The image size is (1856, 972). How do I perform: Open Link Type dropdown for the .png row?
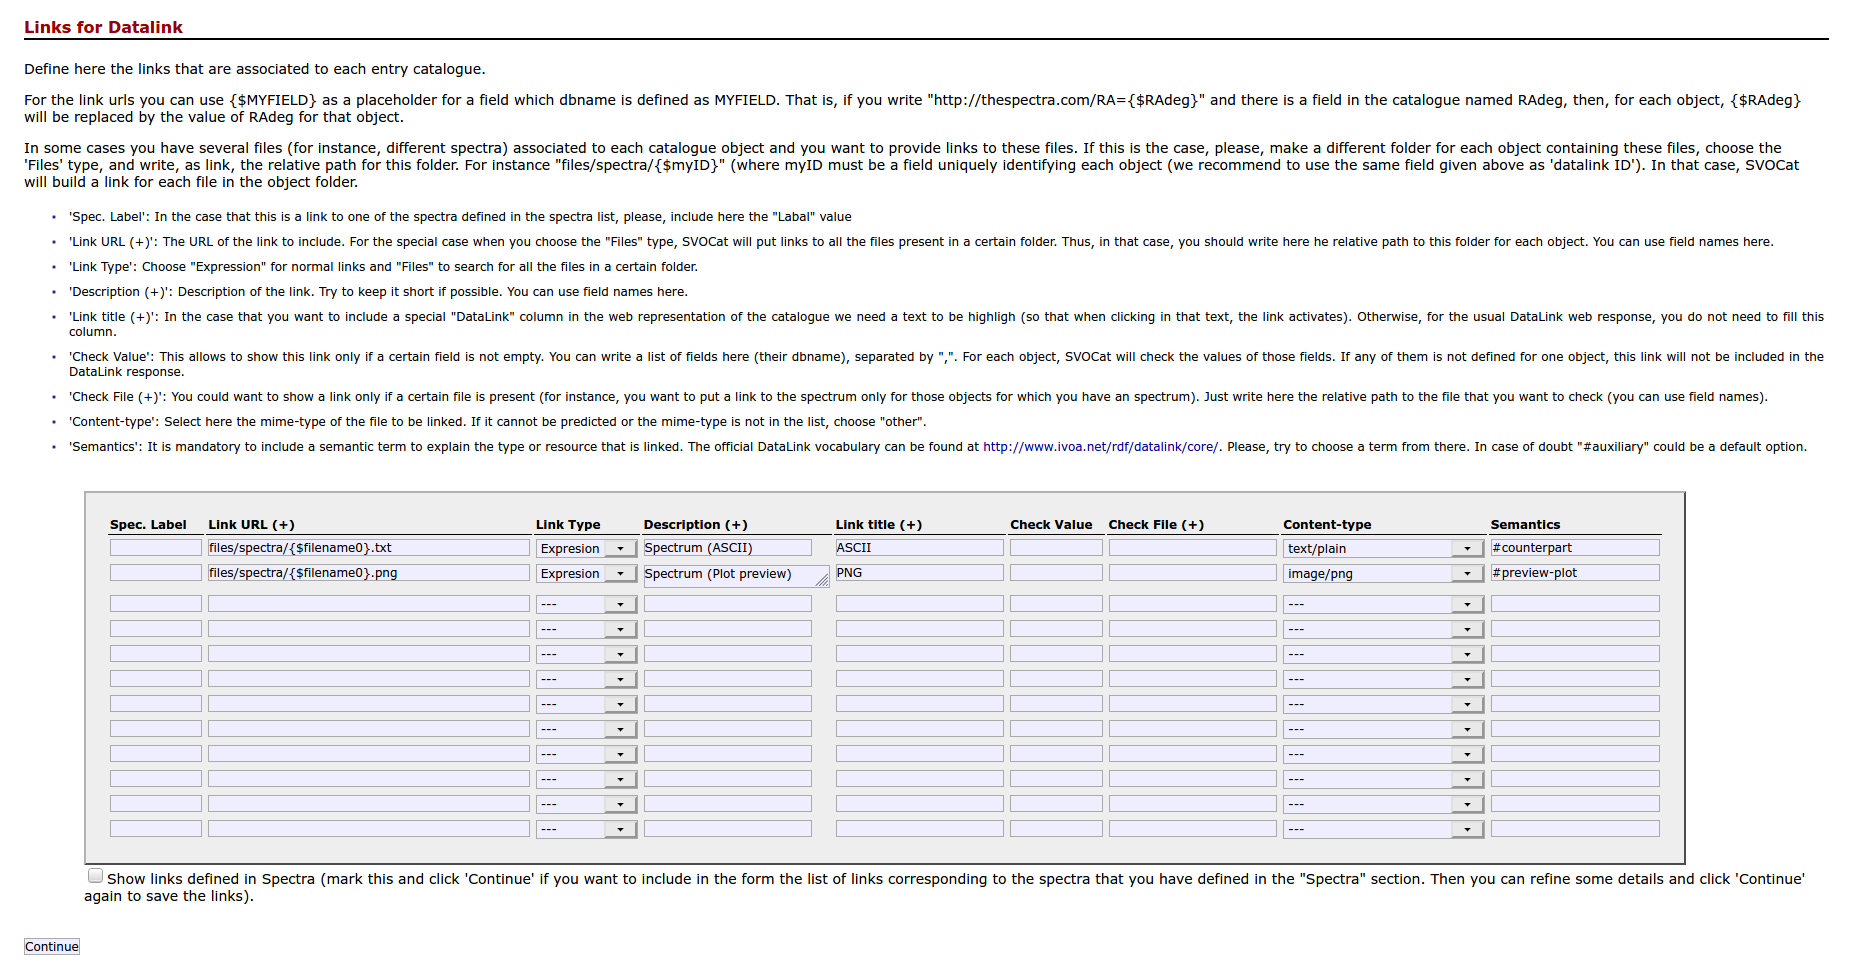coord(586,573)
